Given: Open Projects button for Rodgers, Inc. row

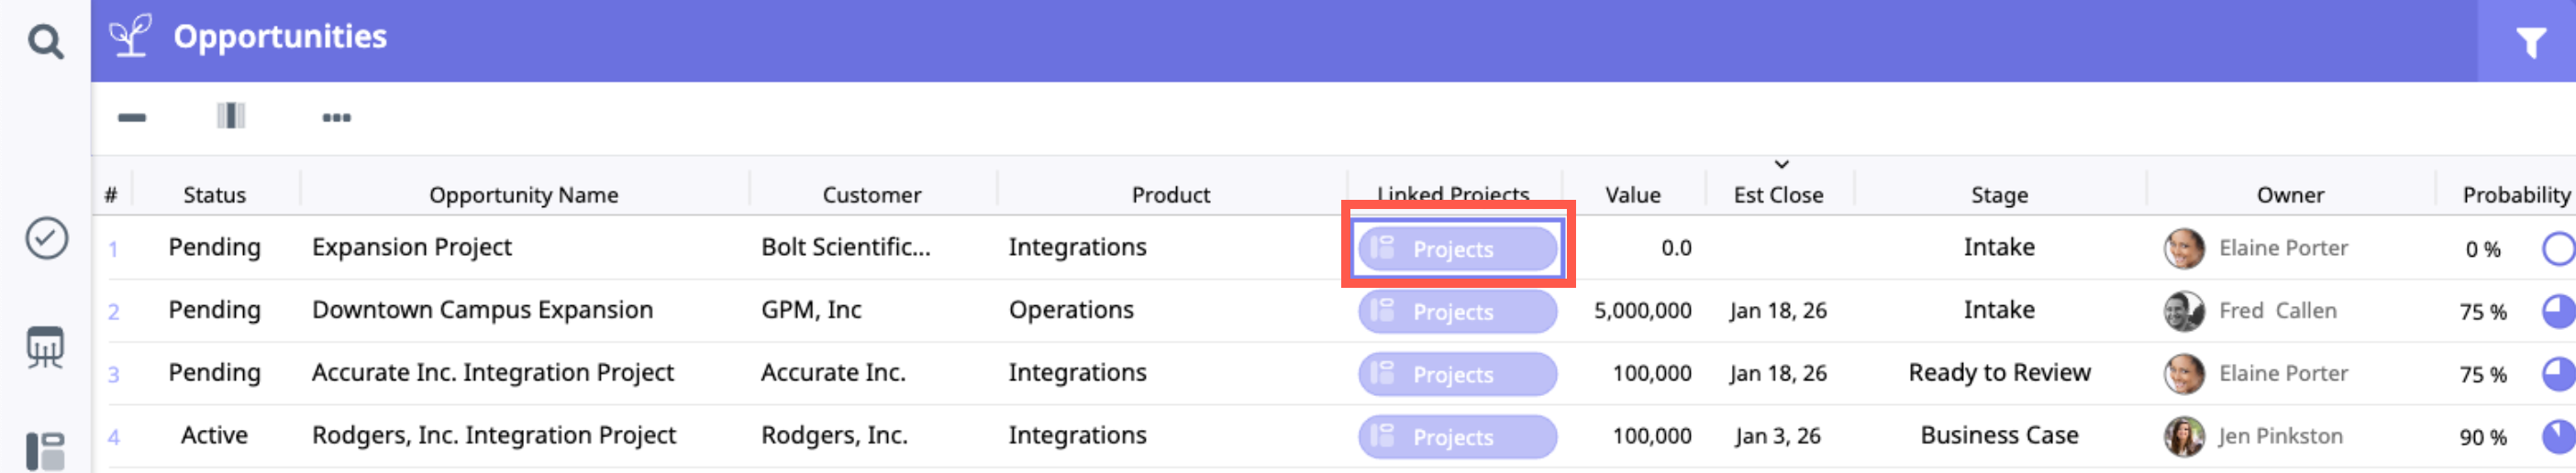Looking at the screenshot, I should 1456,437.
